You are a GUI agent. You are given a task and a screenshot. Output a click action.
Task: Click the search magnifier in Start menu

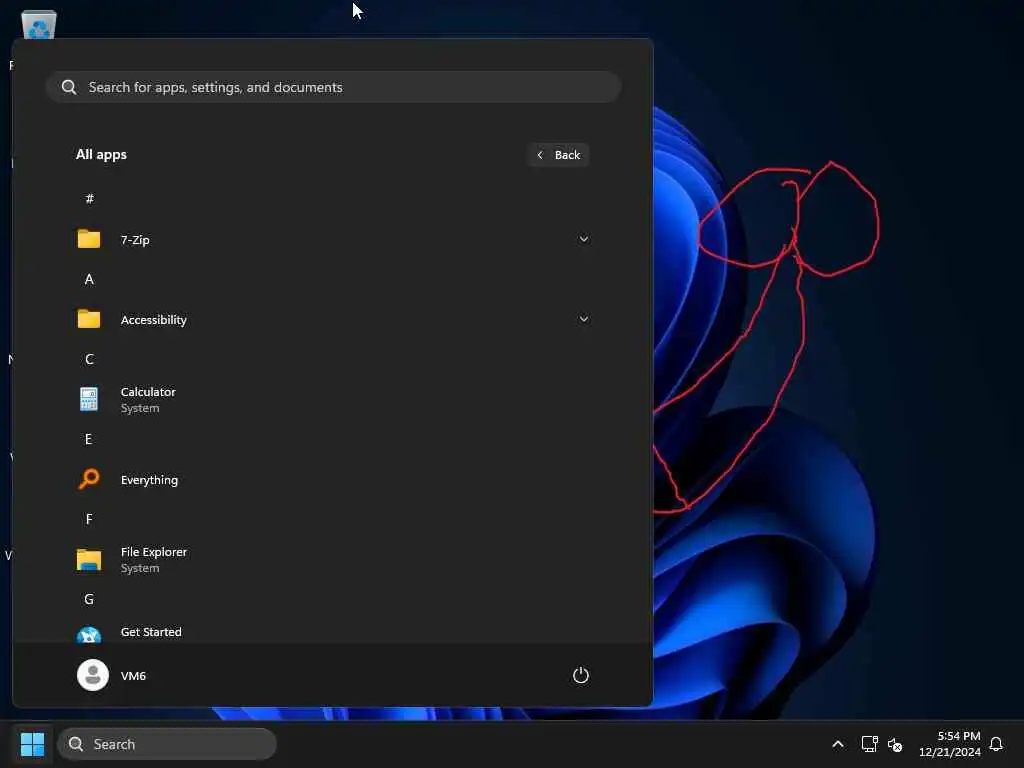pos(69,87)
